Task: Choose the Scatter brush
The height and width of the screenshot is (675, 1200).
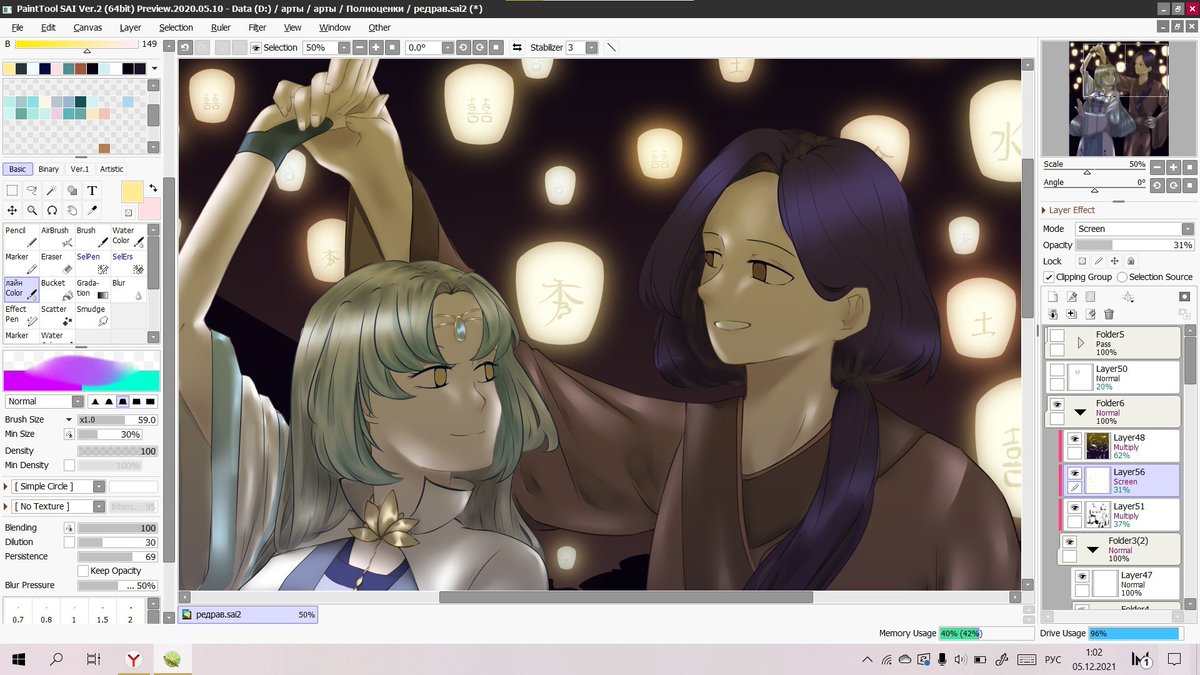Action: click(x=57, y=314)
